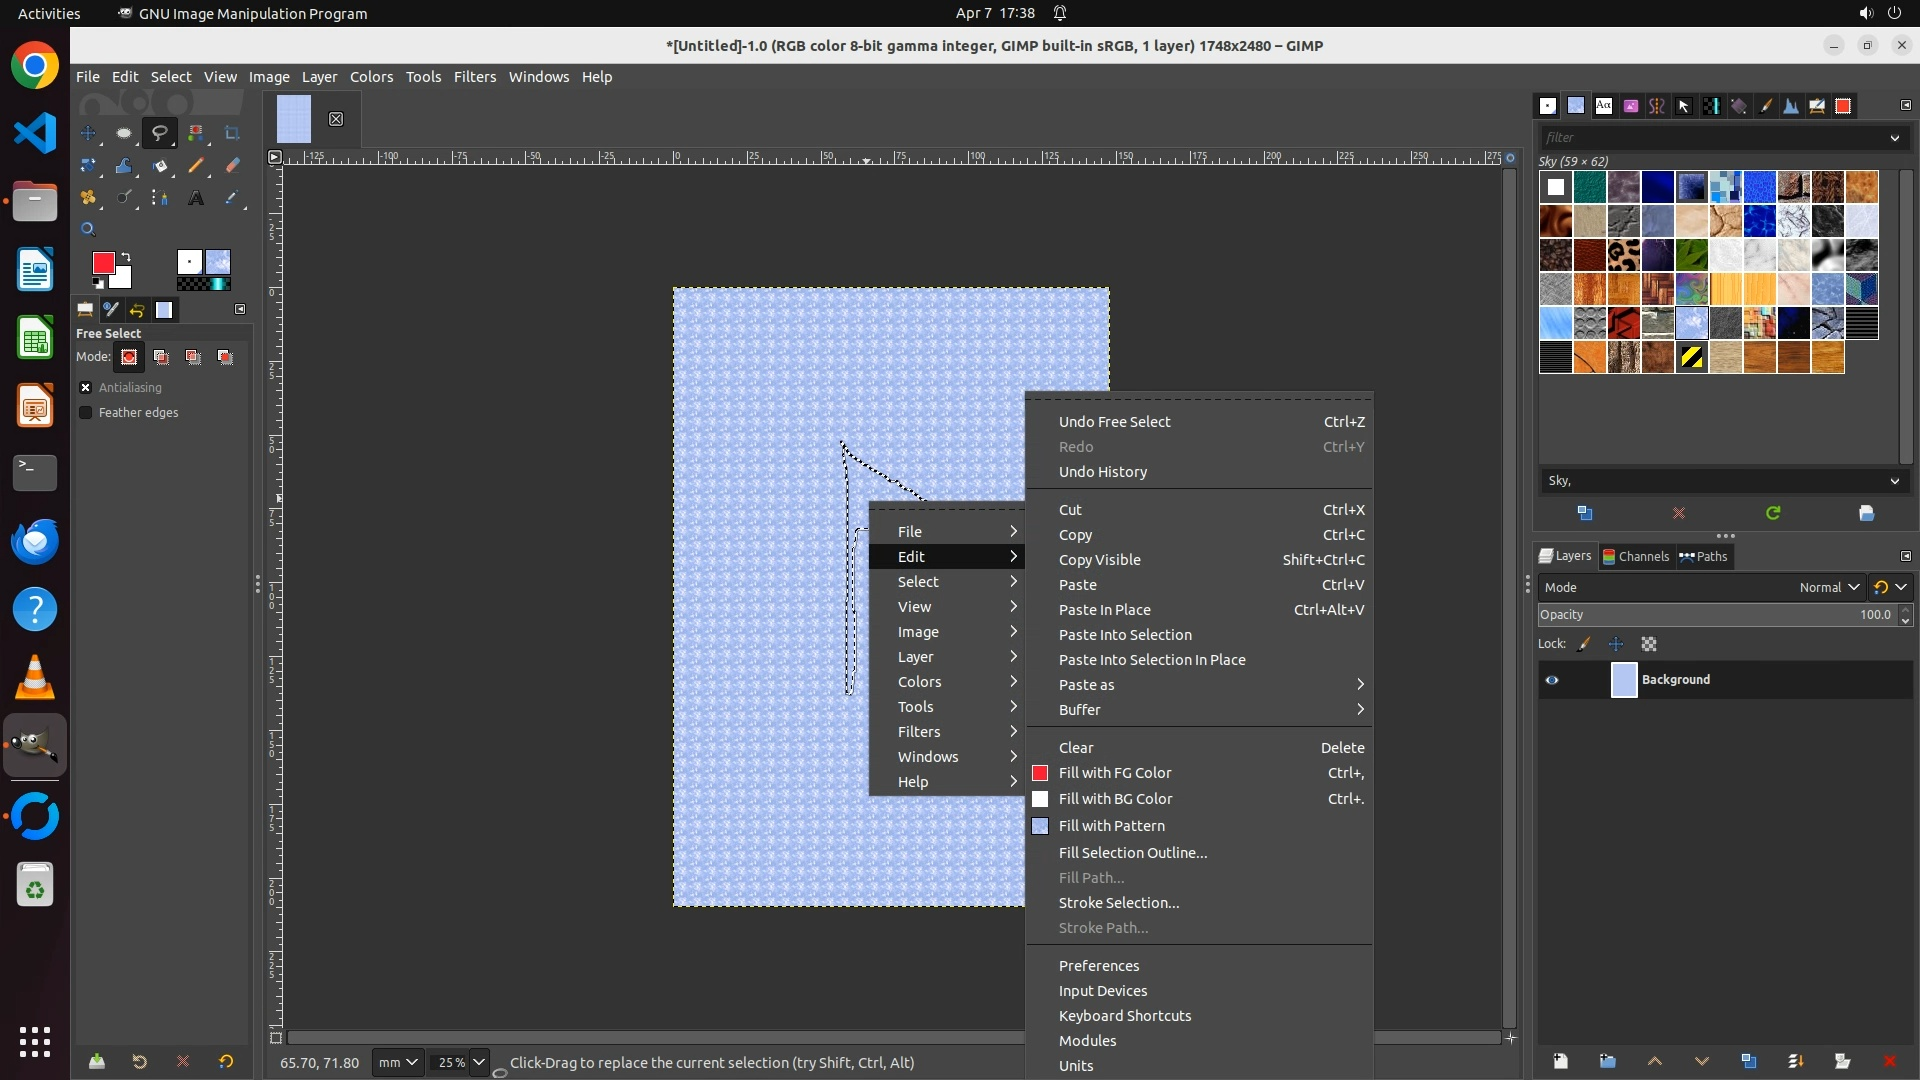Select the Heal tool bandage icon

[88, 198]
